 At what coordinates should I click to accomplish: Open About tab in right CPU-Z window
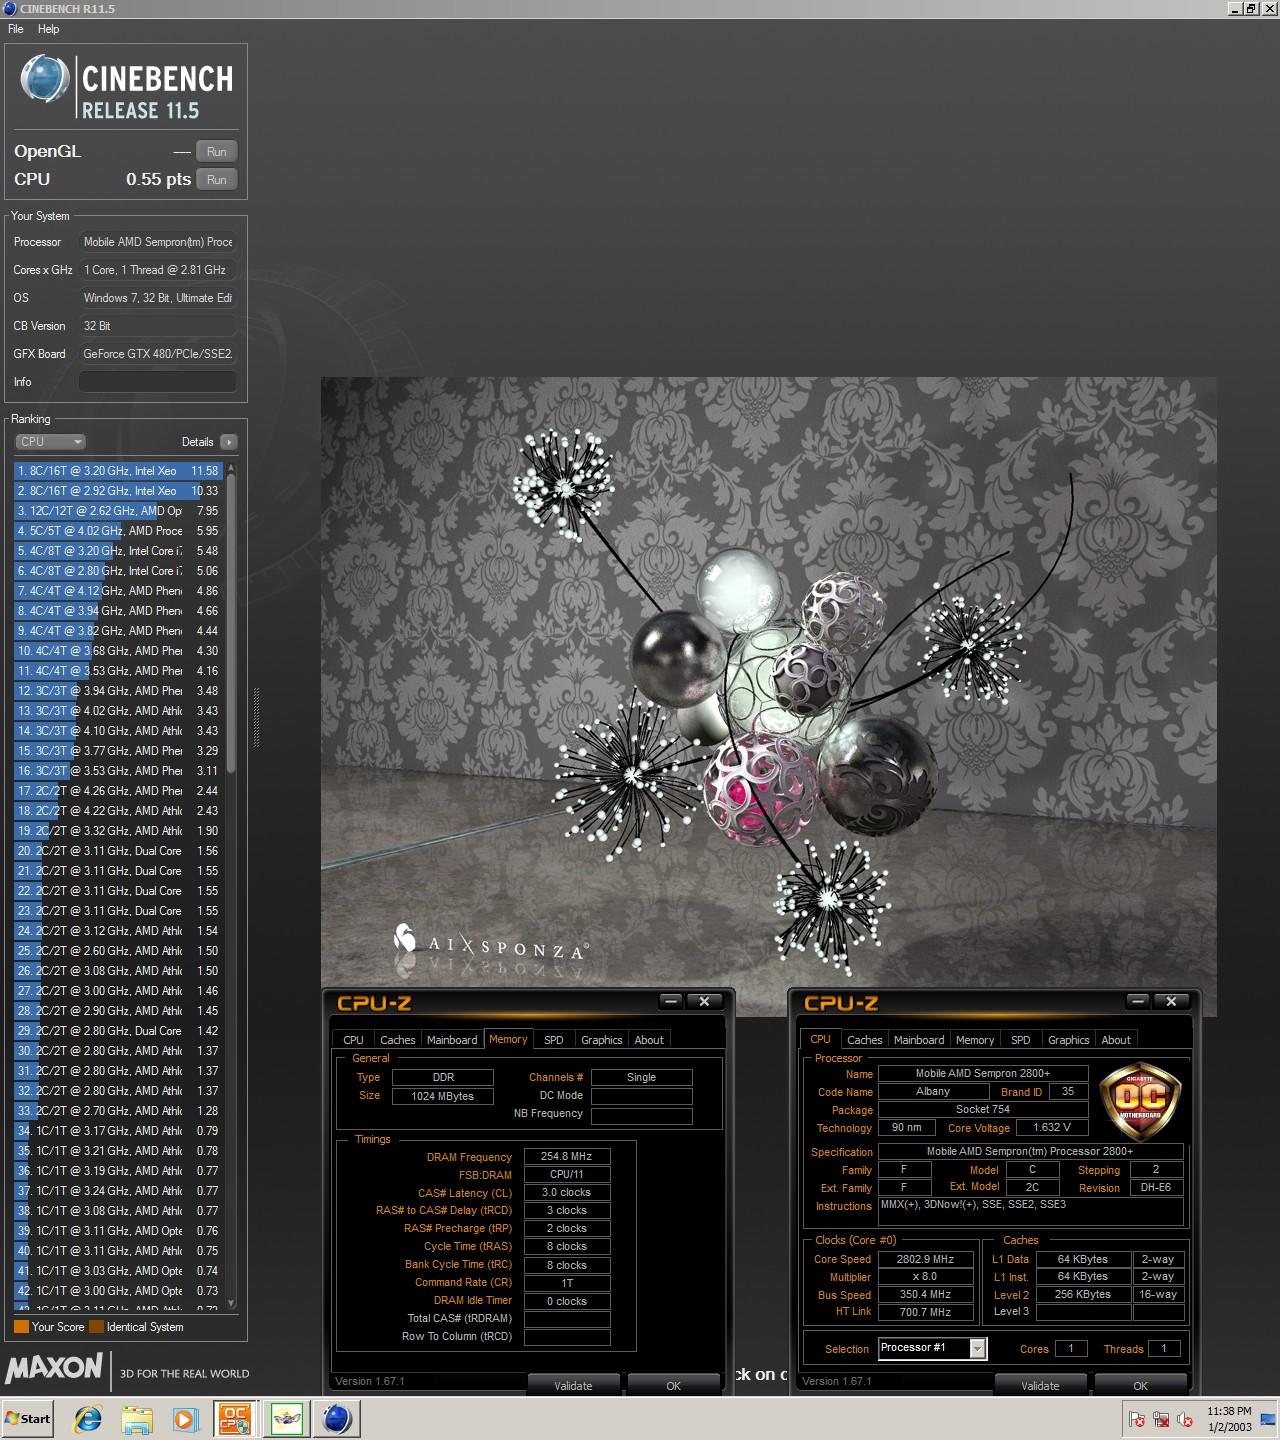pyautogui.click(x=1116, y=1040)
